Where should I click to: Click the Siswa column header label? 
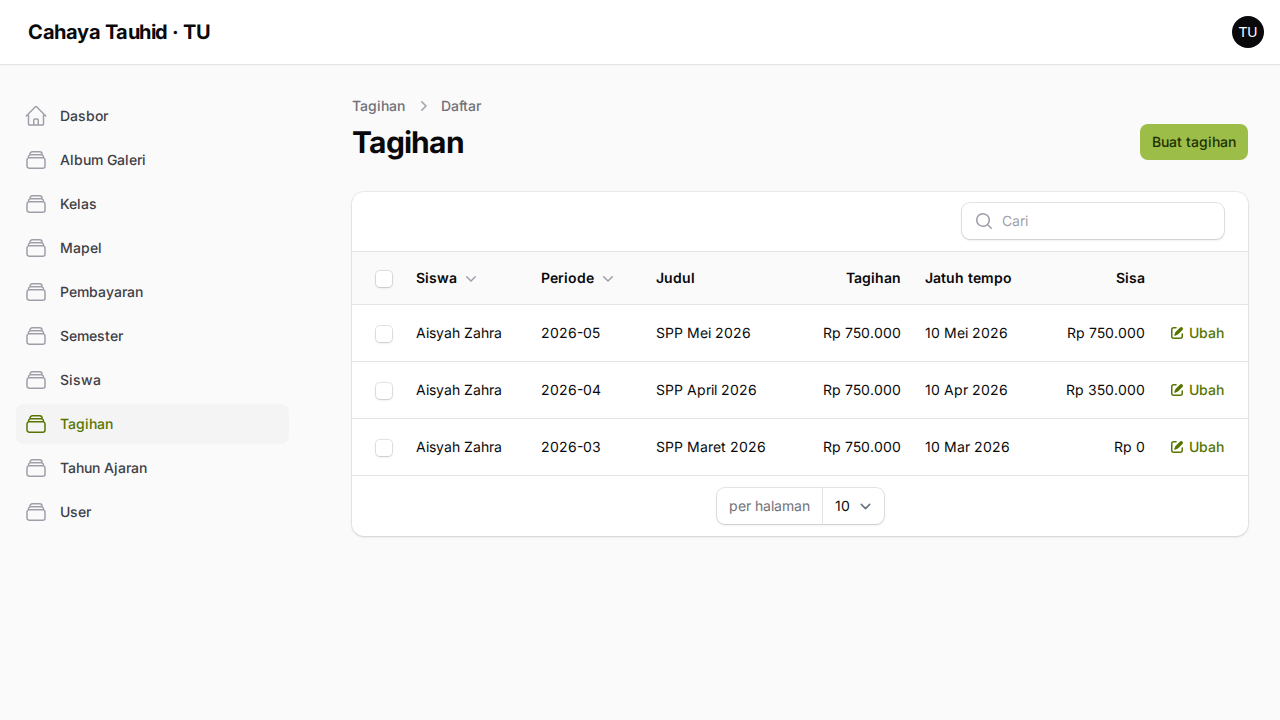pos(436,278)
